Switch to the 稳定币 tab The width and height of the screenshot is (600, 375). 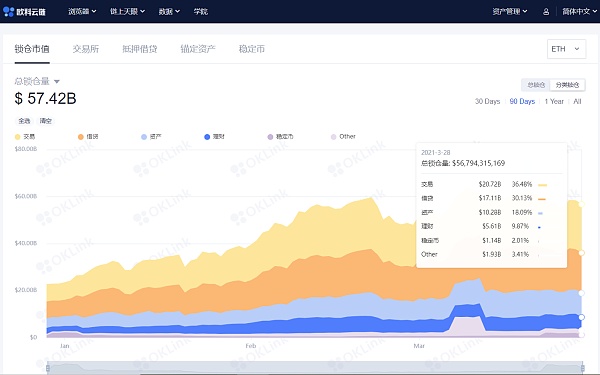point(252,49)
